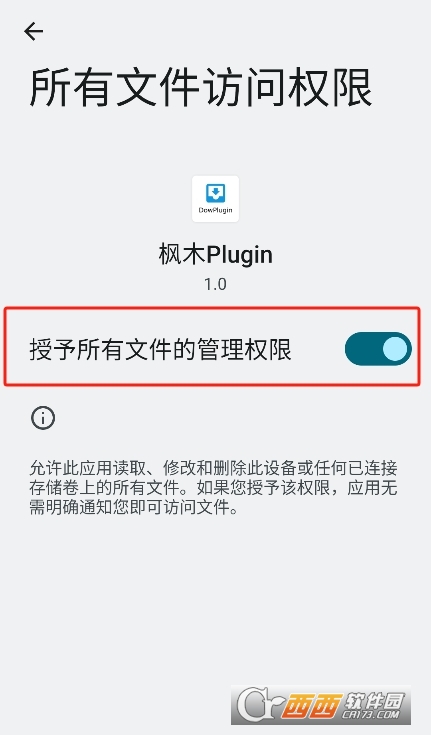
Task: Tap the 授予所有文件的管理权限 label
Action: (160, 349)
